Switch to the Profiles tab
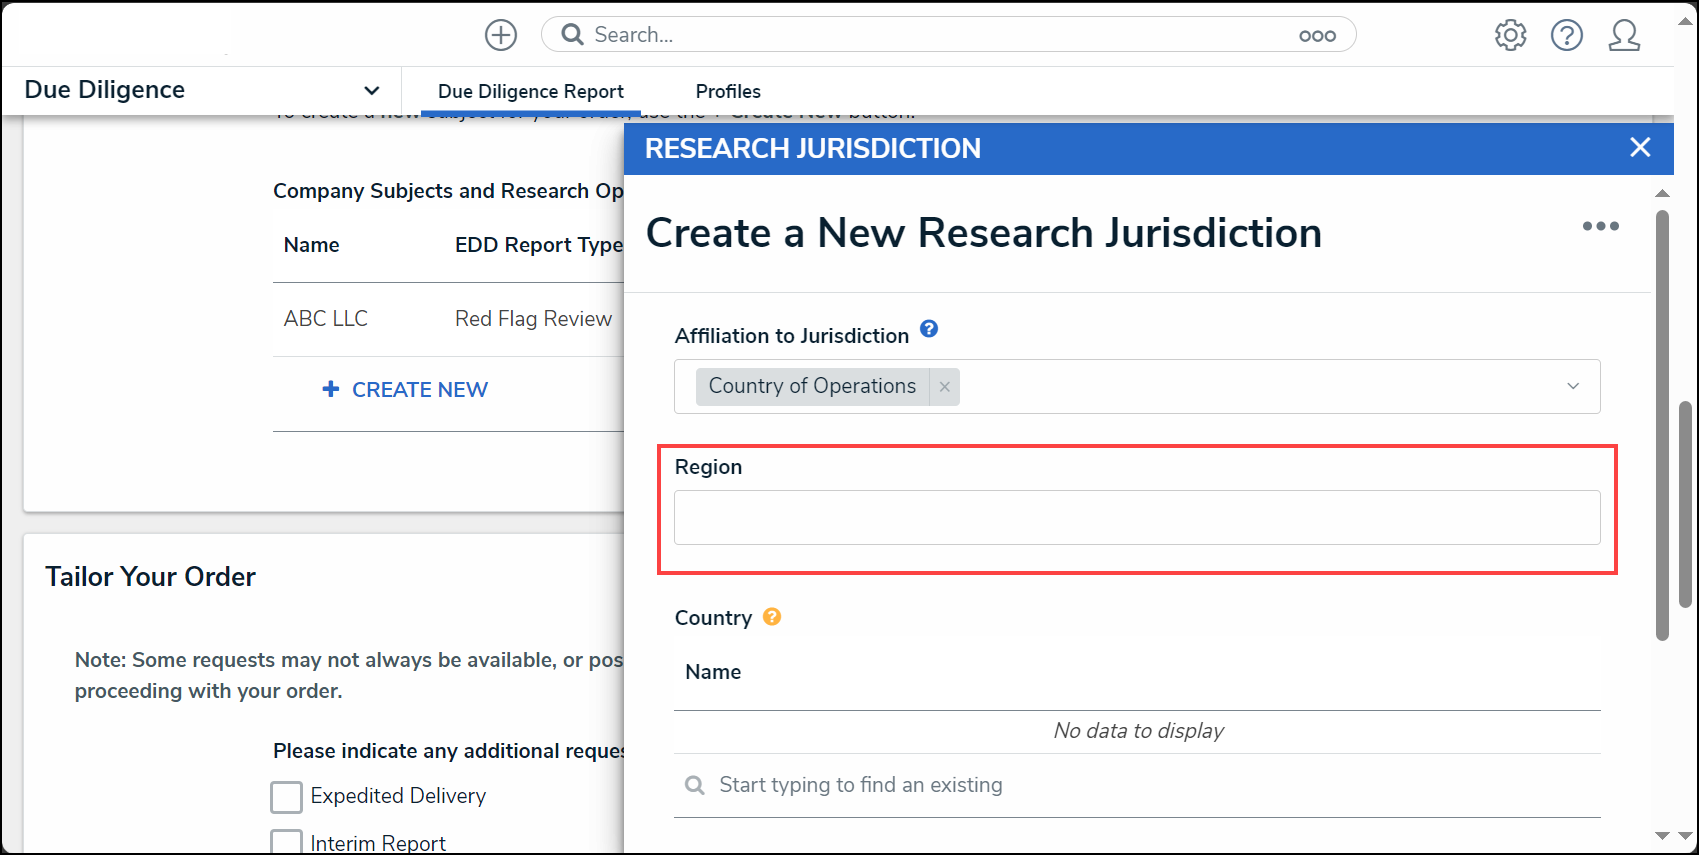This screenshot has height=855, width=1699. pyautogui.click(x=728, y=91)
